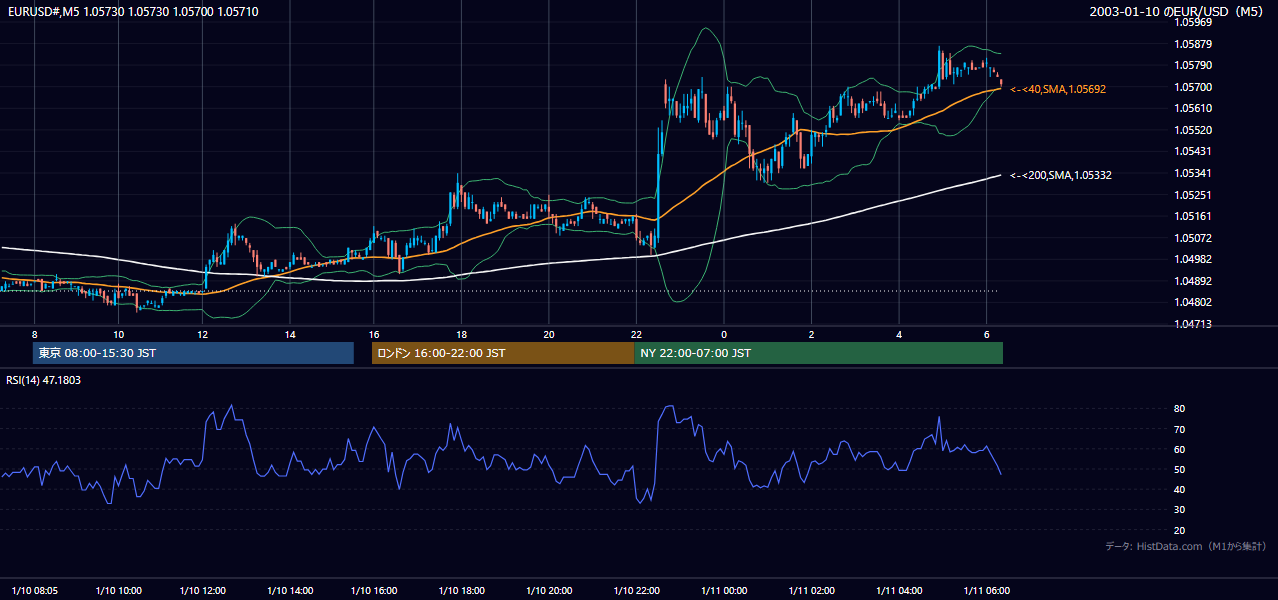Click hour label 14 under price chart
This screenshot has height=600, width=1278.
[x=290, y=334]
